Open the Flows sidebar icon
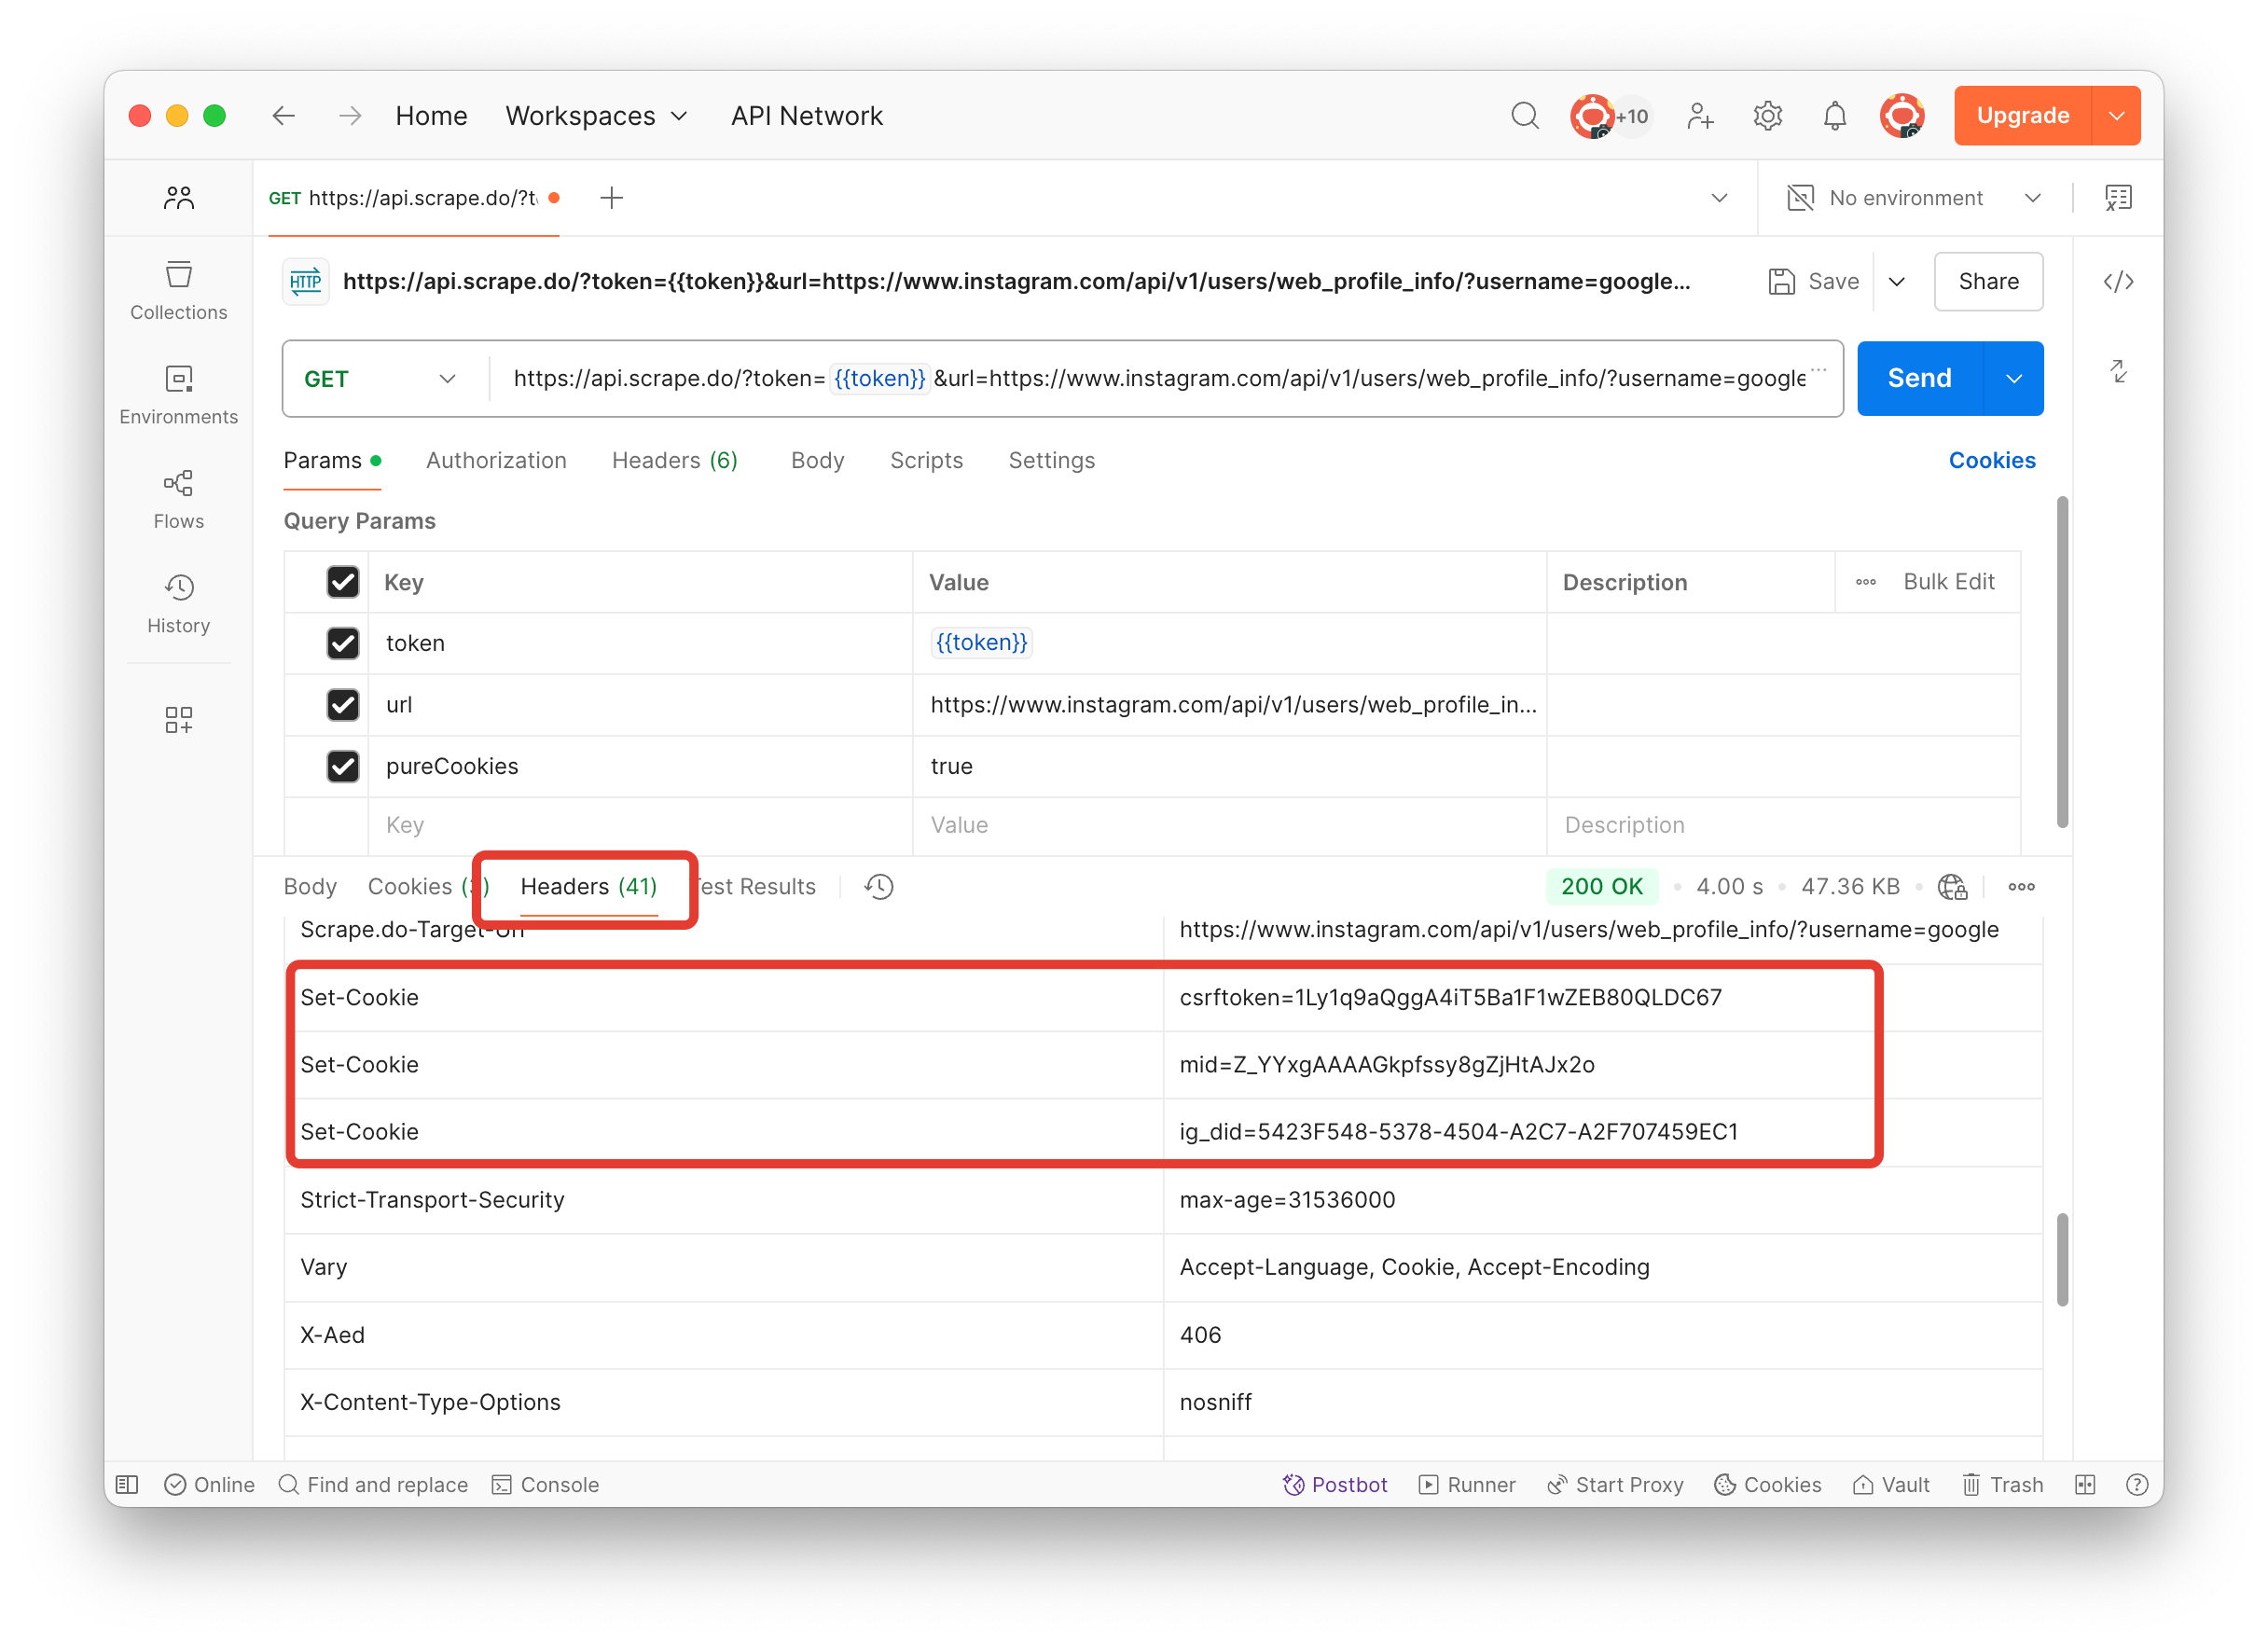2268x1645 pixels. tap(178, 499)
